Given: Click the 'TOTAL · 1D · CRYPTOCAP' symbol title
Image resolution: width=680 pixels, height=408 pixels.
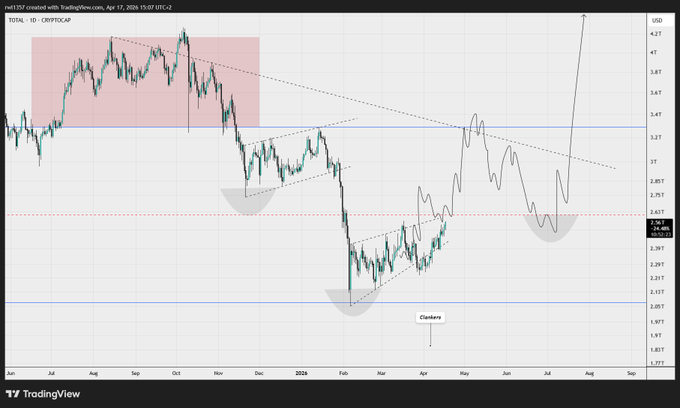Looking at the screenshot, I should click(39, 20).
